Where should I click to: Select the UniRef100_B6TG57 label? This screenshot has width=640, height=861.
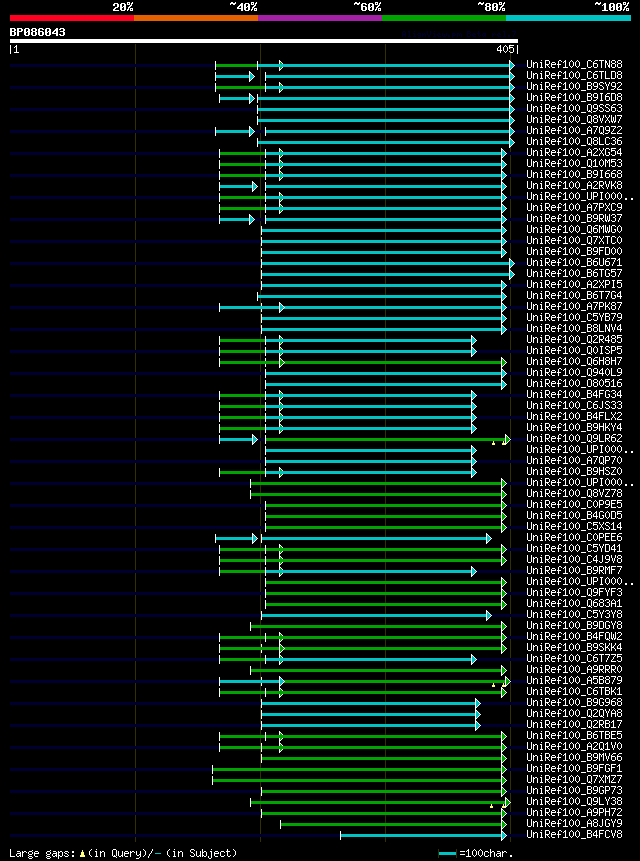(x=574, y=273)
